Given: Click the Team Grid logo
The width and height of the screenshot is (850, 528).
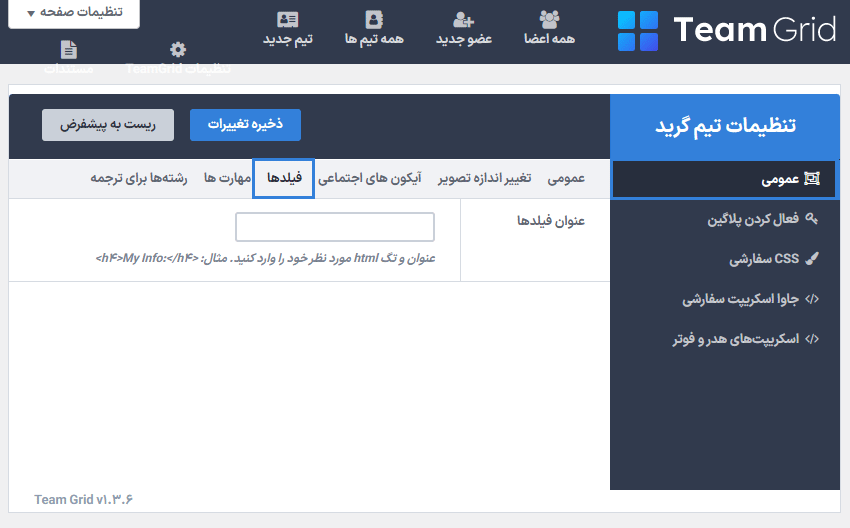Looking at the screenshot, I should click(x=726, y=30).
